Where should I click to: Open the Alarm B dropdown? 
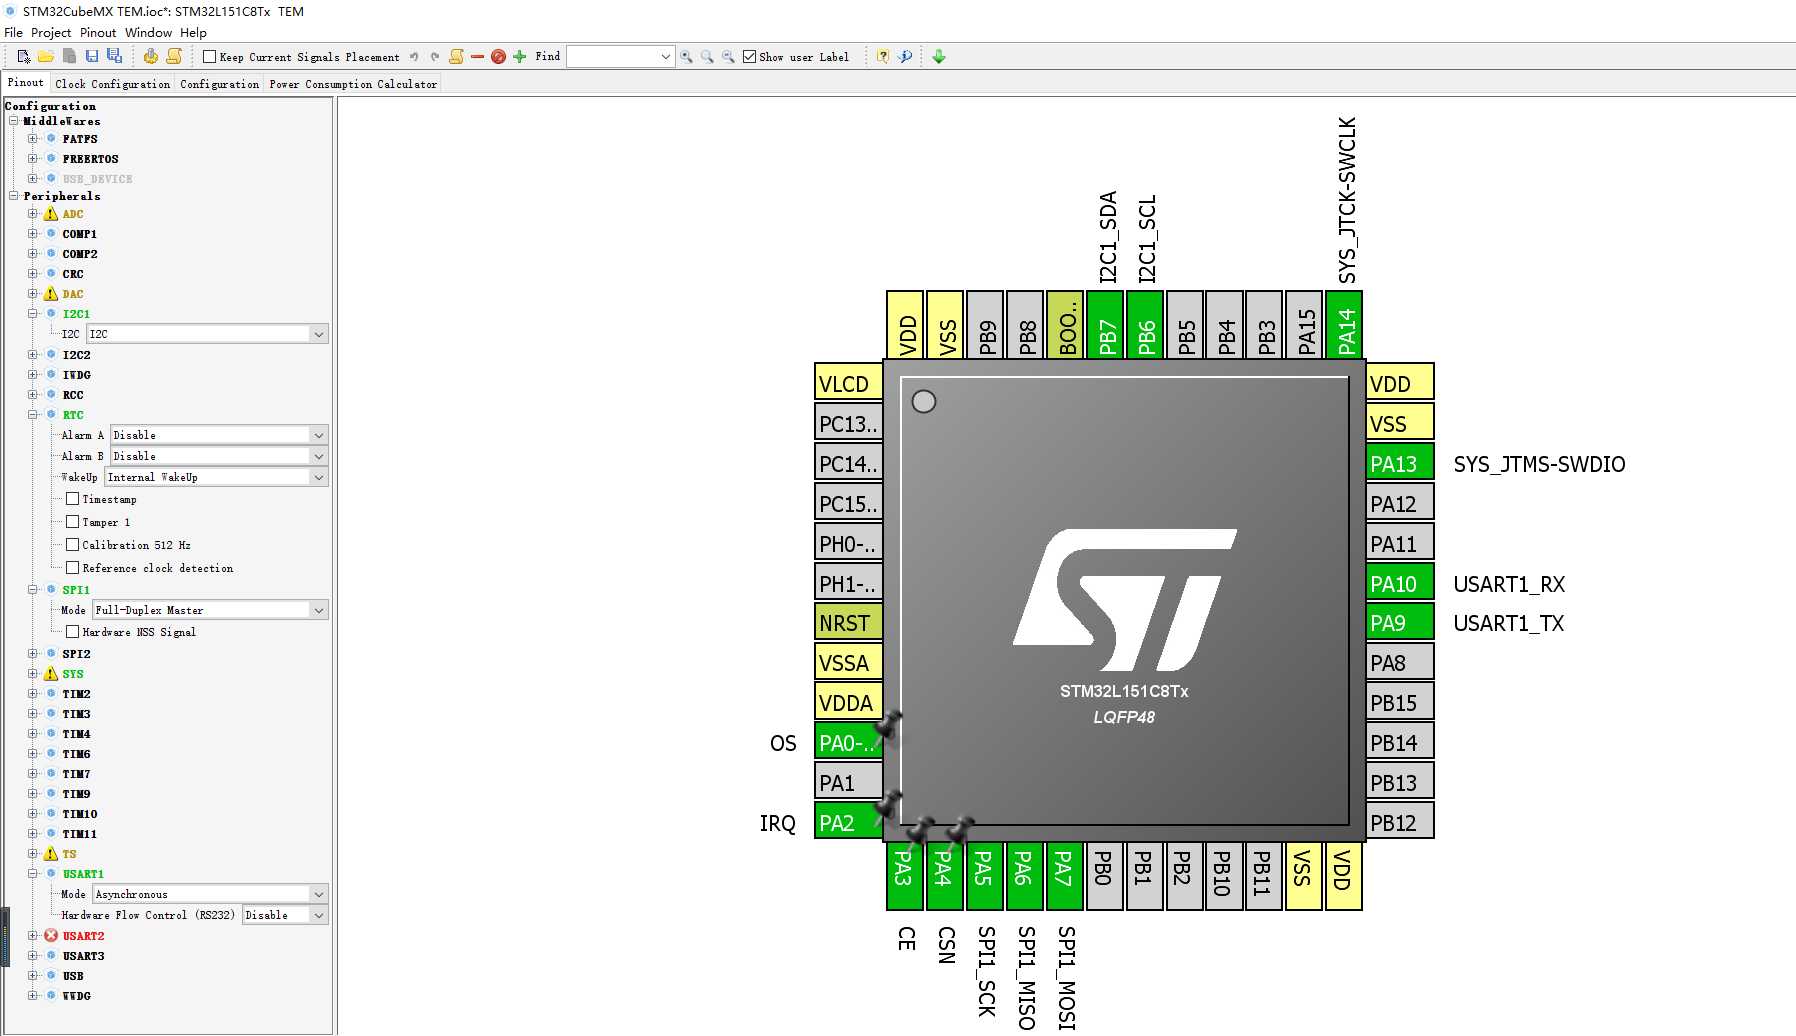[x=218, y=456]
